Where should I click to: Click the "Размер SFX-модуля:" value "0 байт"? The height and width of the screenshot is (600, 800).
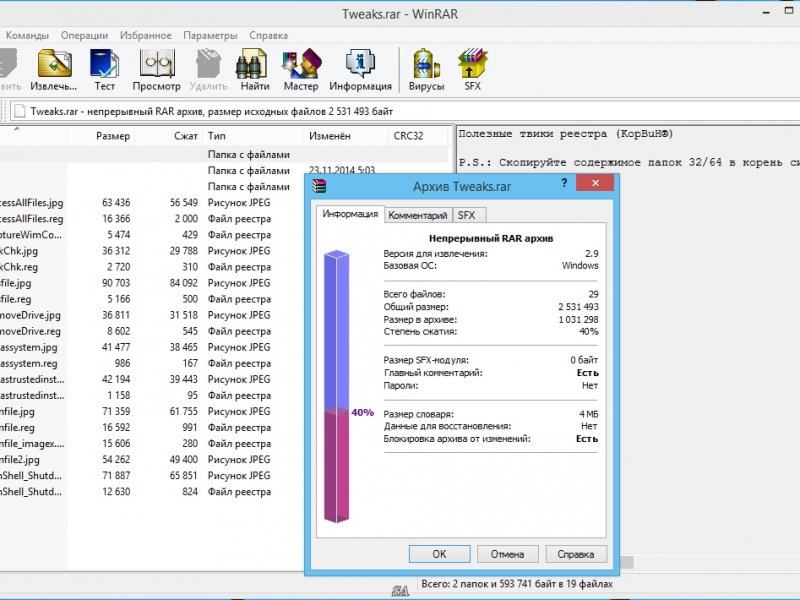point(584,360)
